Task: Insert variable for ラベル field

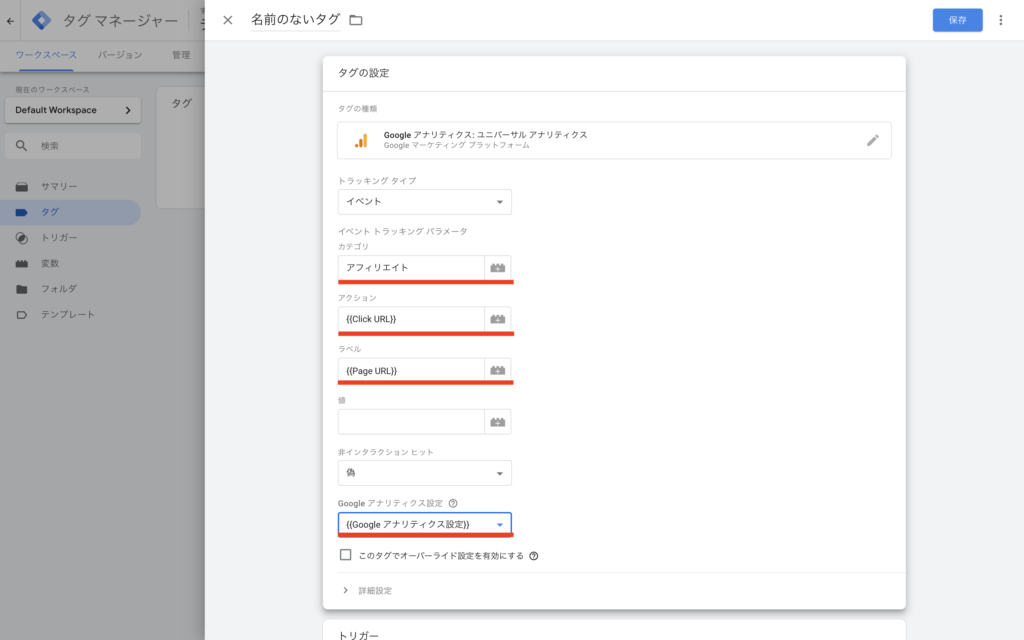Action: (498, 370)
